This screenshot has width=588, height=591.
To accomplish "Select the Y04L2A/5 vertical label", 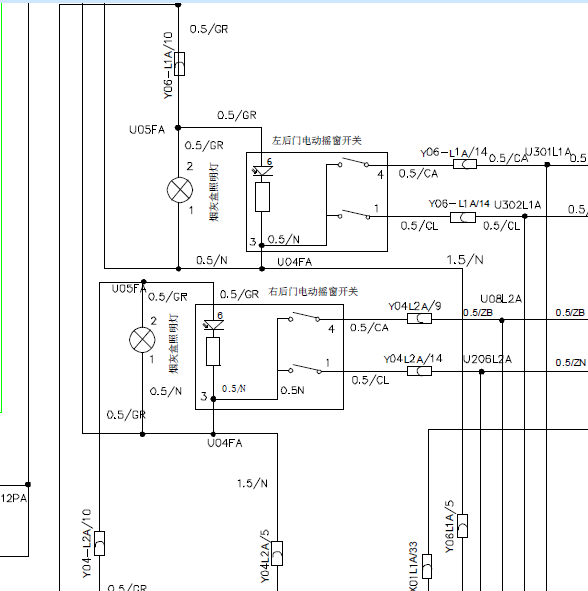I will (x=265, y=556).
